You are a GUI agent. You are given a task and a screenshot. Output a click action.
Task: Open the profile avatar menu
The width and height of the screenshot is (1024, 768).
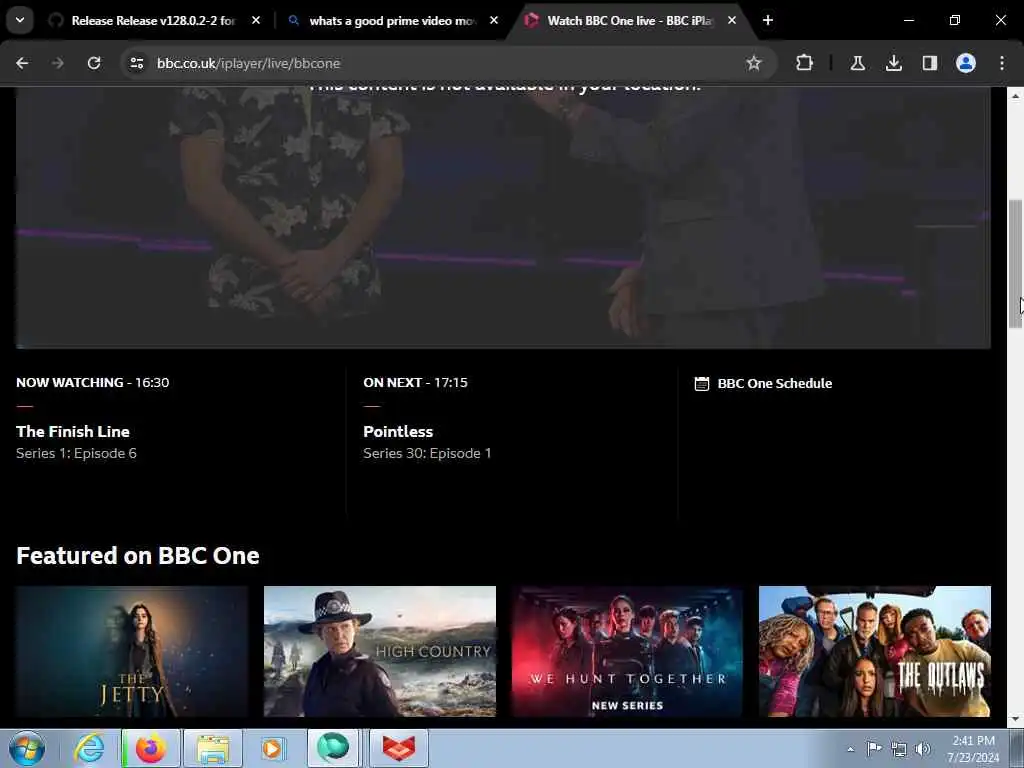(966, 63)
